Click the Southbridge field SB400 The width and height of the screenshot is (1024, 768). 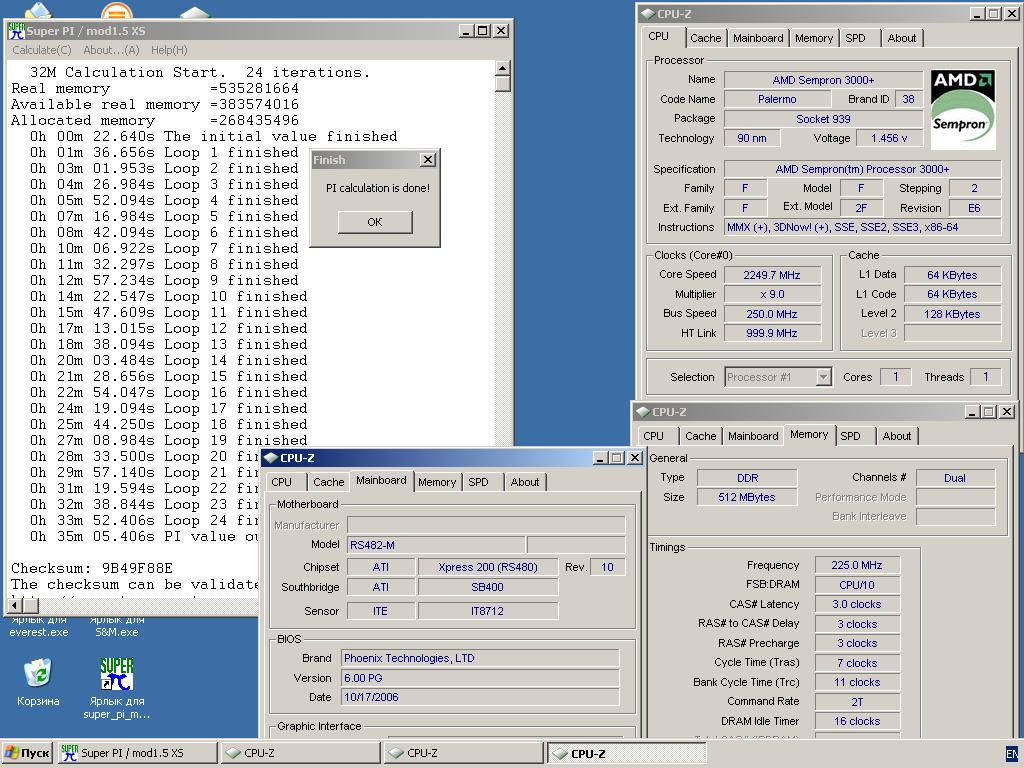(488, 587)
